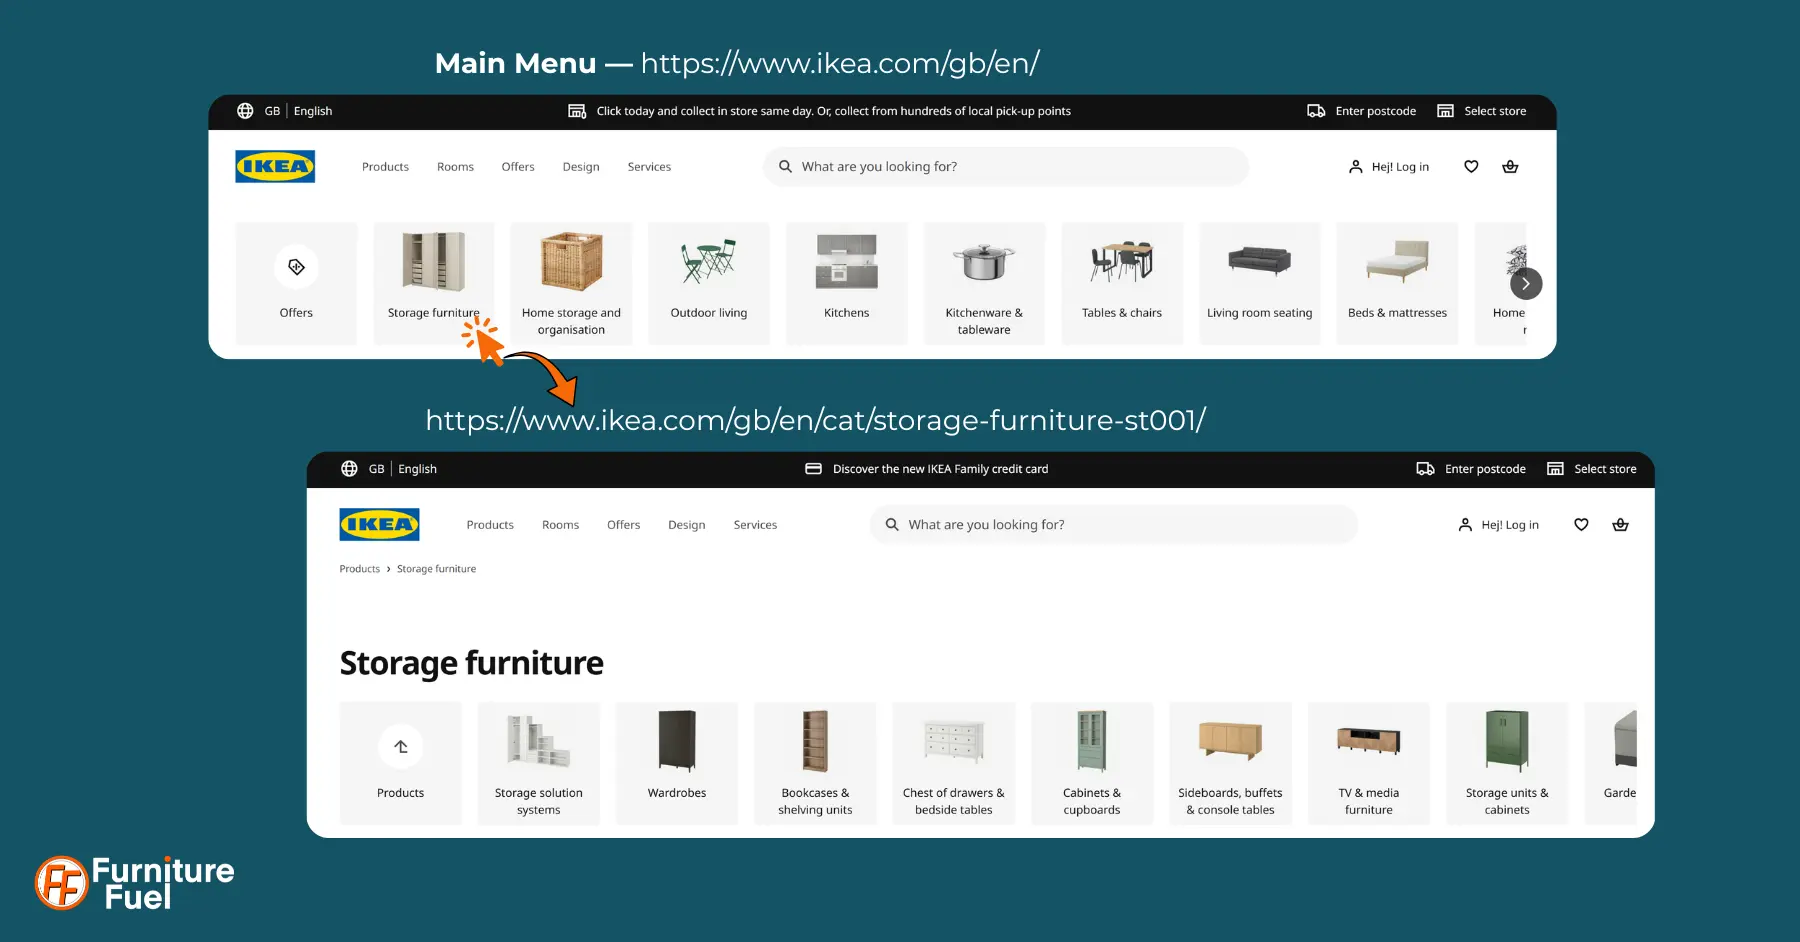Click the search field in the top screenshot
The image size is (1800, 942).
click(x=1006, y=167)
